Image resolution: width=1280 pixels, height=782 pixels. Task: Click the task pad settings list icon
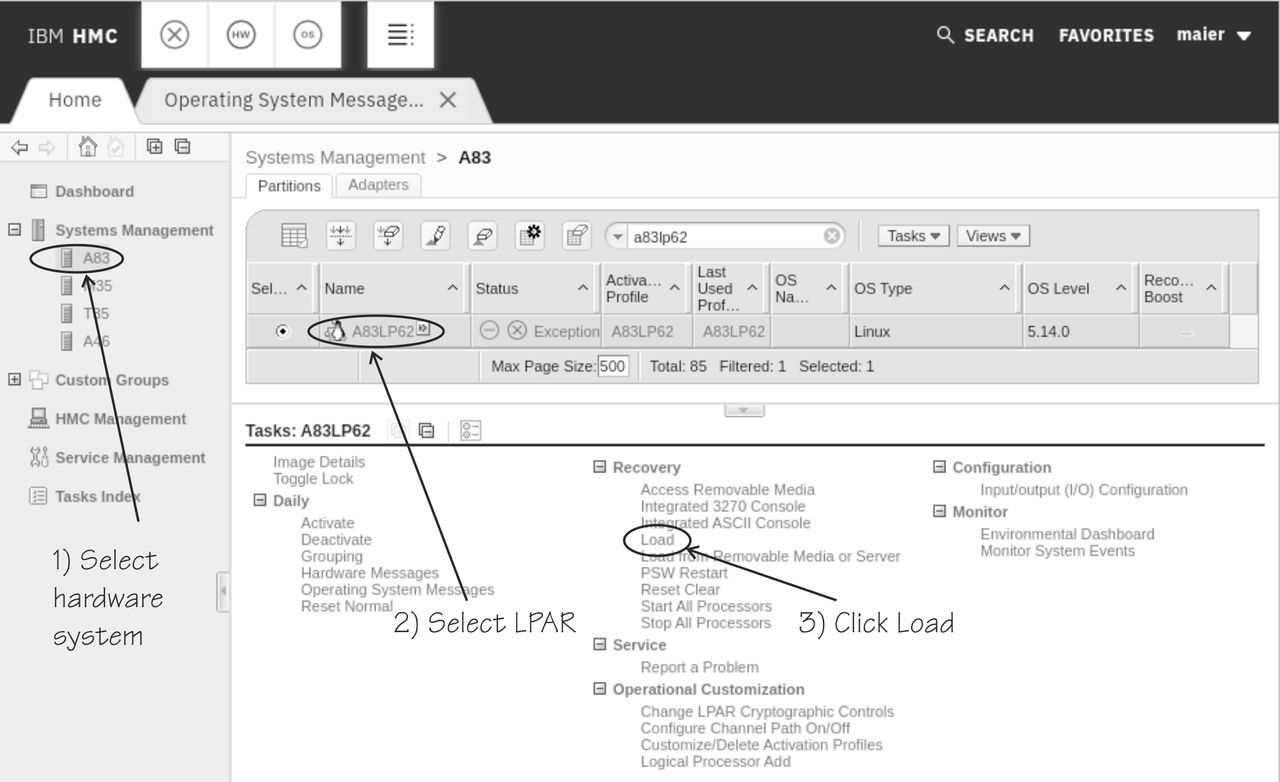tap(471, 431)
